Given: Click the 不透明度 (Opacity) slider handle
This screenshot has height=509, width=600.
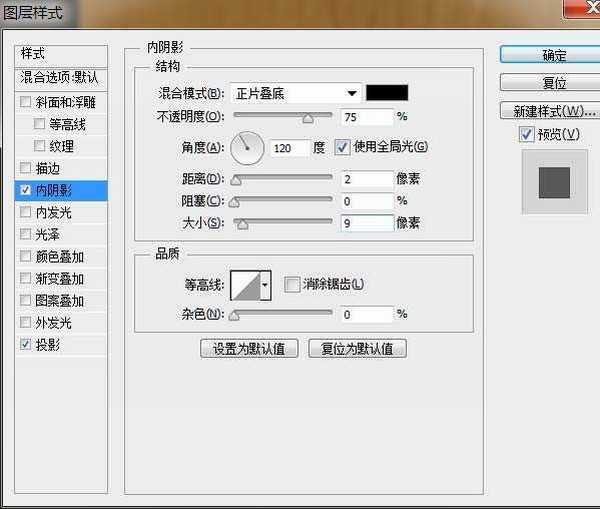Looking at the screenshot, I should [307, 117].
